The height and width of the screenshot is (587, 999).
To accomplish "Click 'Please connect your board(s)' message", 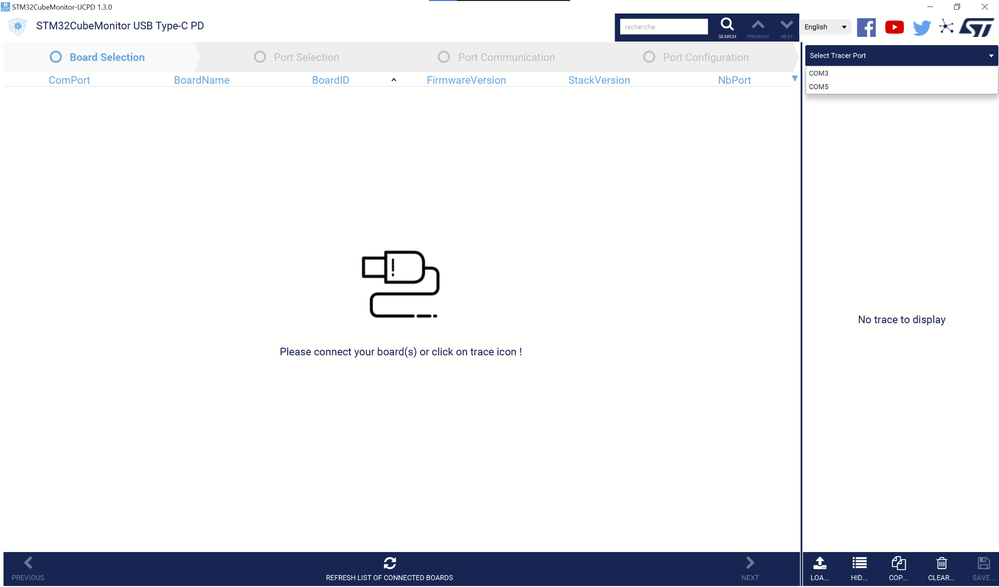I will pyautogui.click(x=401, y=352).
